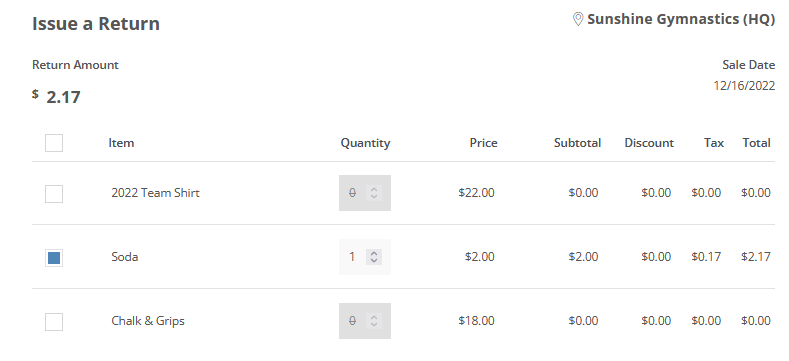Click the Sunshine Gymnastics (HQ) location label
This screenshot has width=789, height=361.
[681, 19]
